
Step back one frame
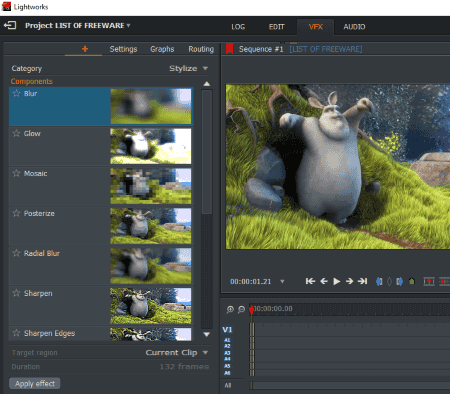click(x=324, y=282)
